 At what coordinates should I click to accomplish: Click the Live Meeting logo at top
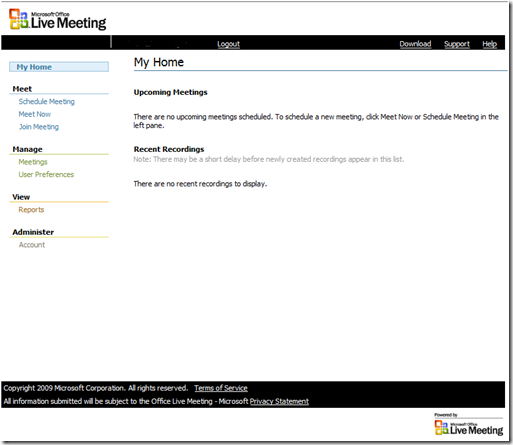pos(58,20)
